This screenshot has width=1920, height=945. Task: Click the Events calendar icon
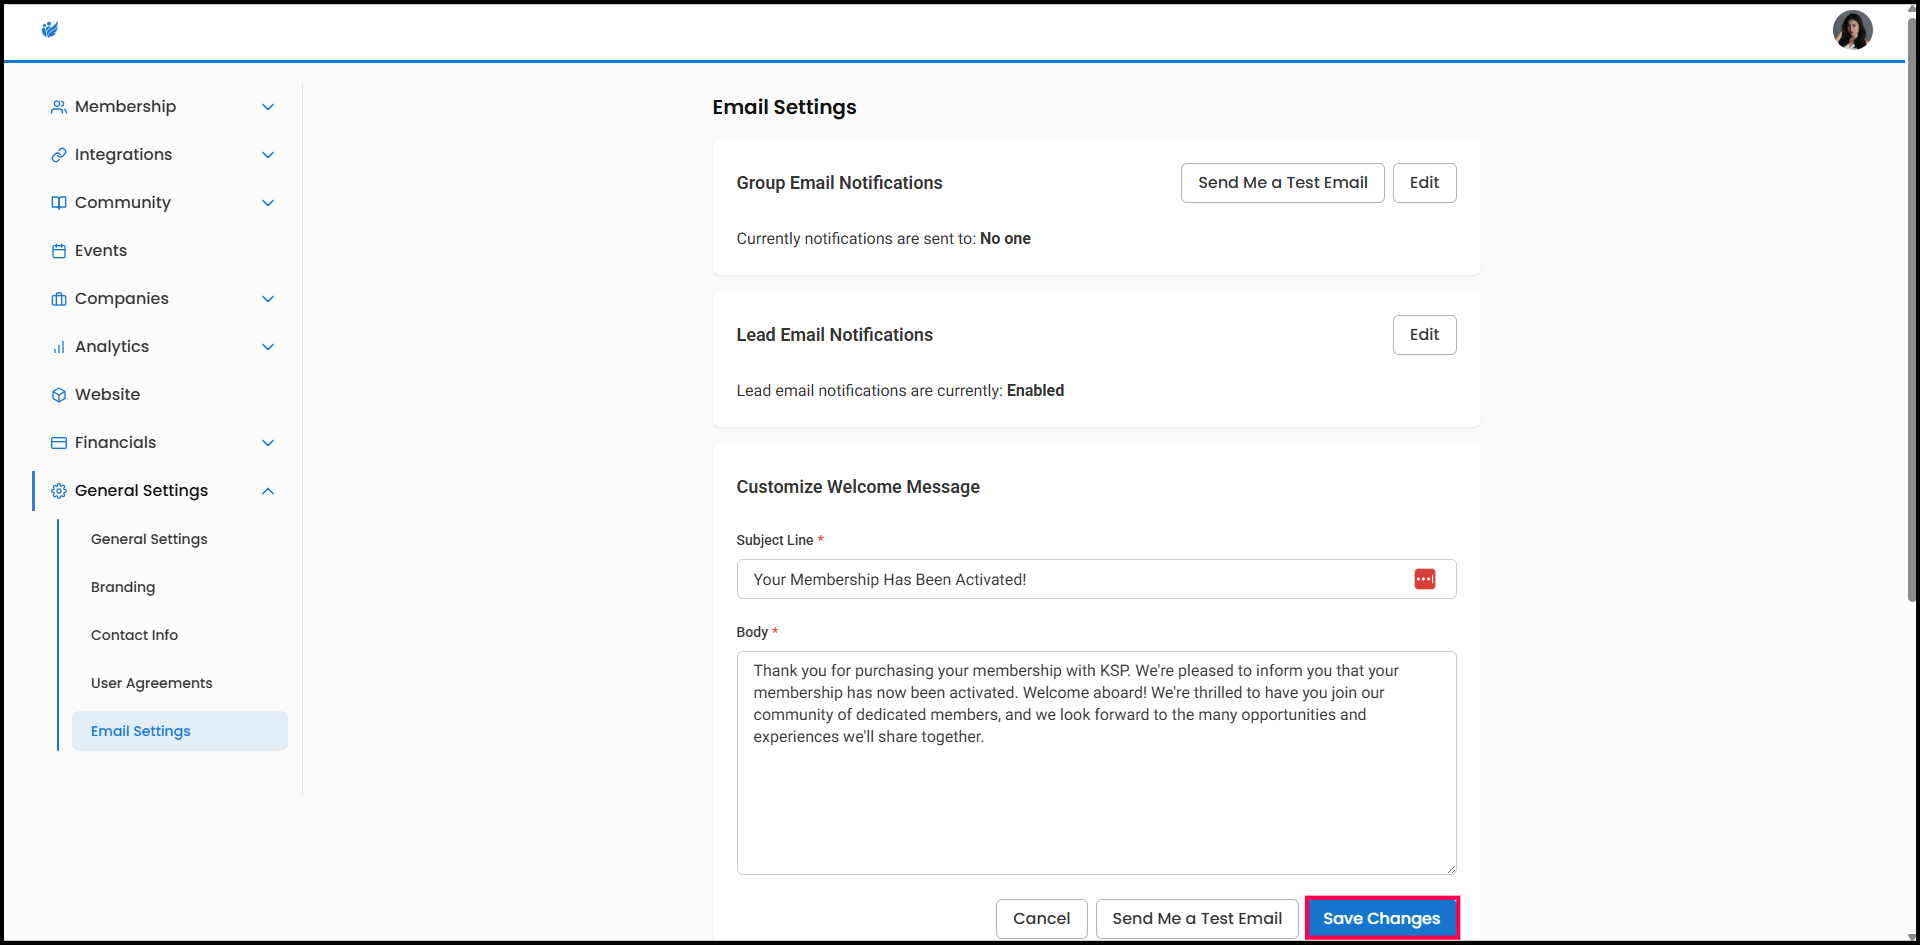(59, 251)
